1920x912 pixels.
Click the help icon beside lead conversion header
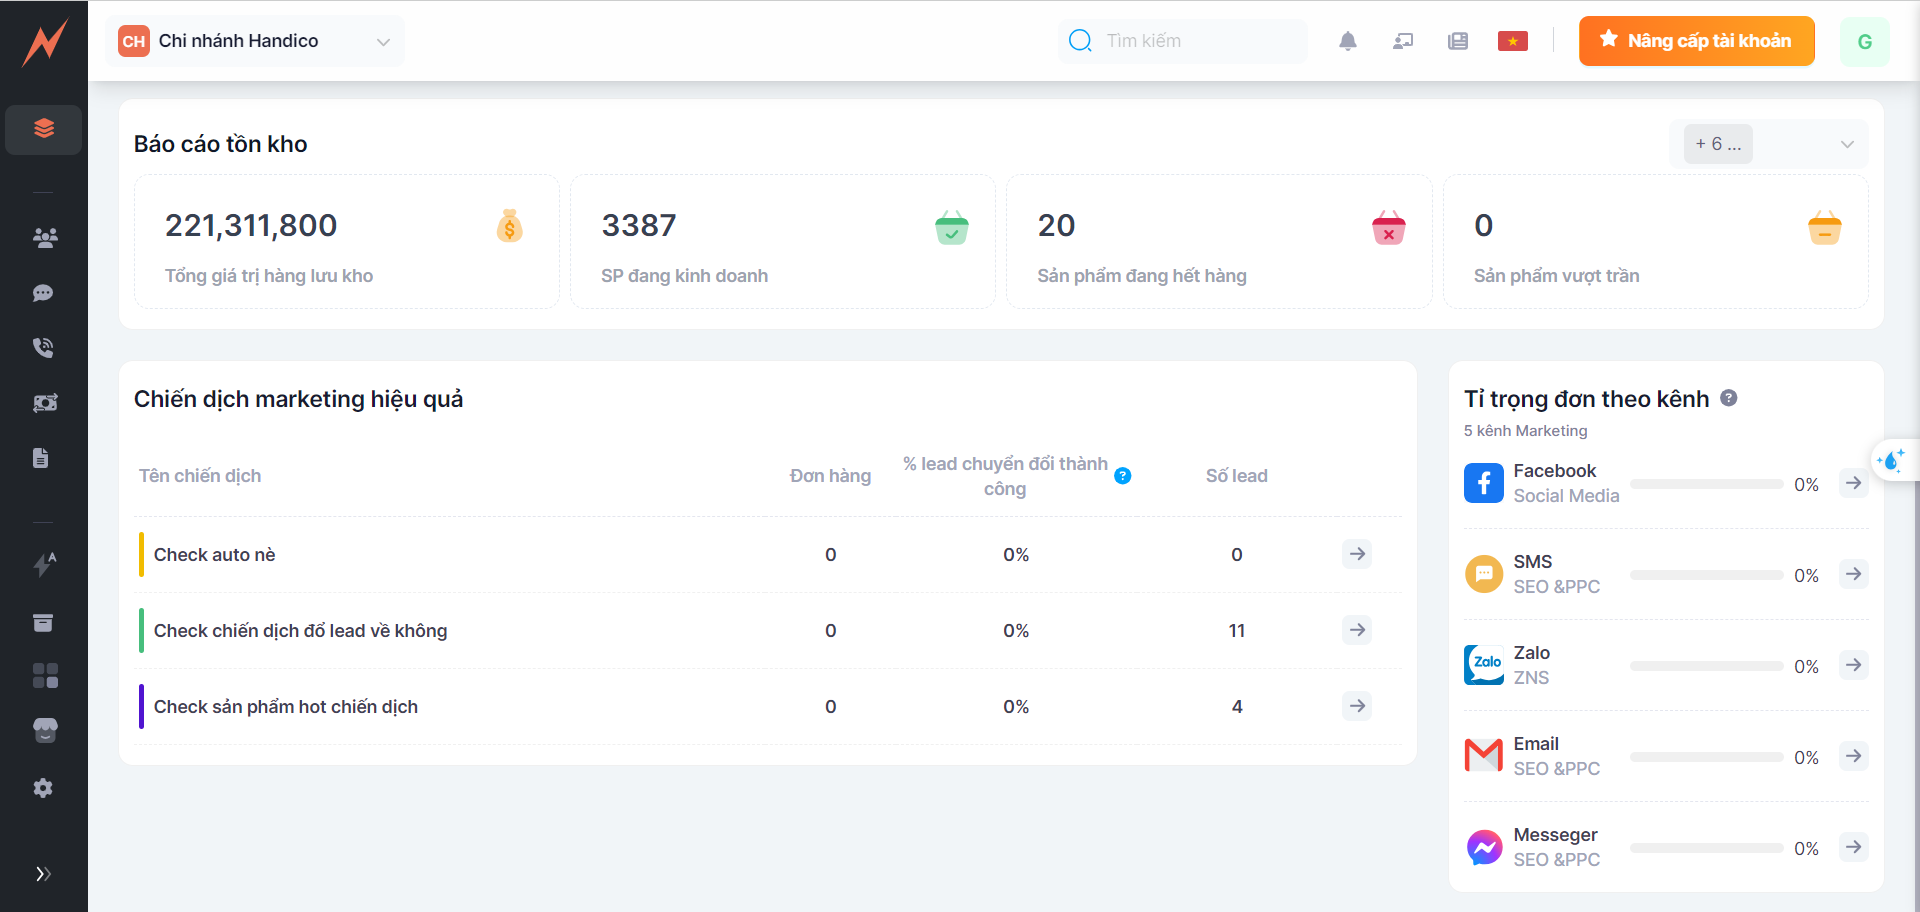(1123, 476)
